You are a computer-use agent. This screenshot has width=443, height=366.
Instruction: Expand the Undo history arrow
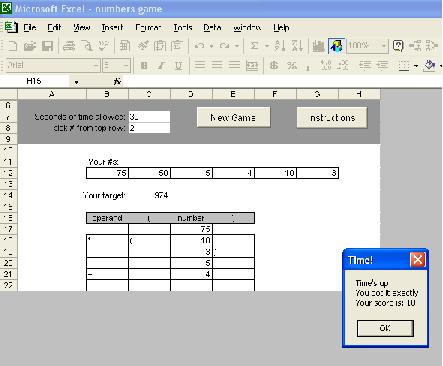(211, 46)
